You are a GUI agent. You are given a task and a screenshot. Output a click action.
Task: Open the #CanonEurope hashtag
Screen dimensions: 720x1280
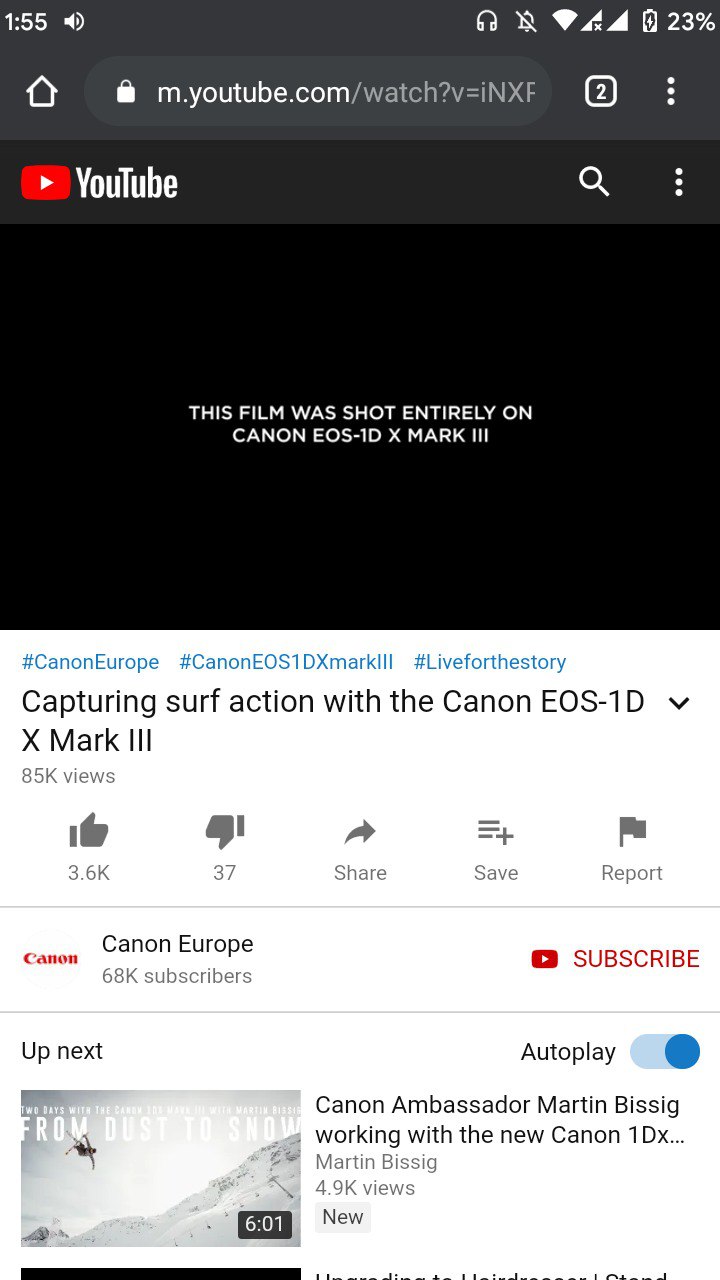tap(90, 662)
